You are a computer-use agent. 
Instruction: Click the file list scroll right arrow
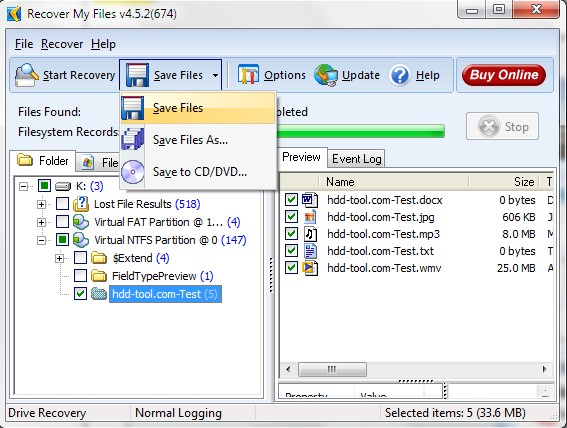coord(544,369)
